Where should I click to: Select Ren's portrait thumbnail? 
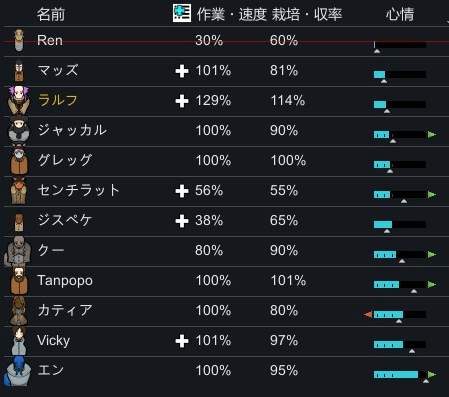pyautogui.click(x=19, y=40)
